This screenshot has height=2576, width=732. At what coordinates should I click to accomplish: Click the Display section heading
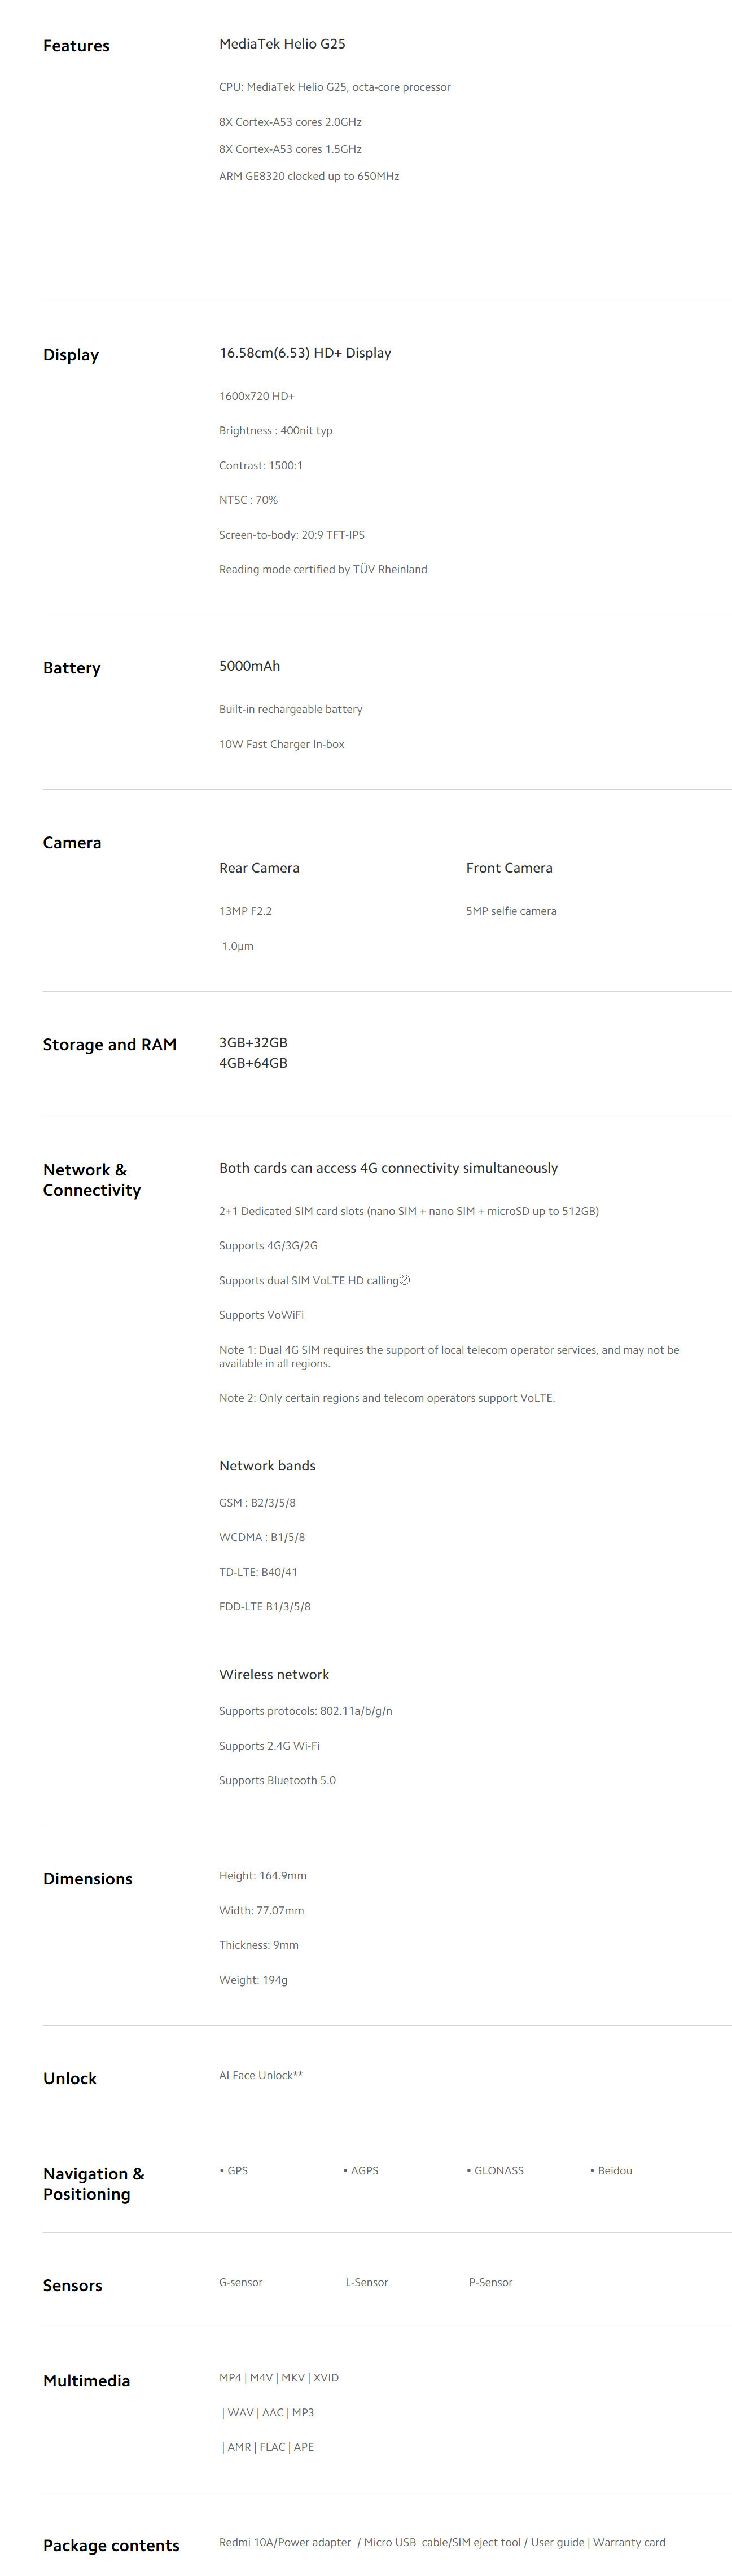click(x=71, y=355)
